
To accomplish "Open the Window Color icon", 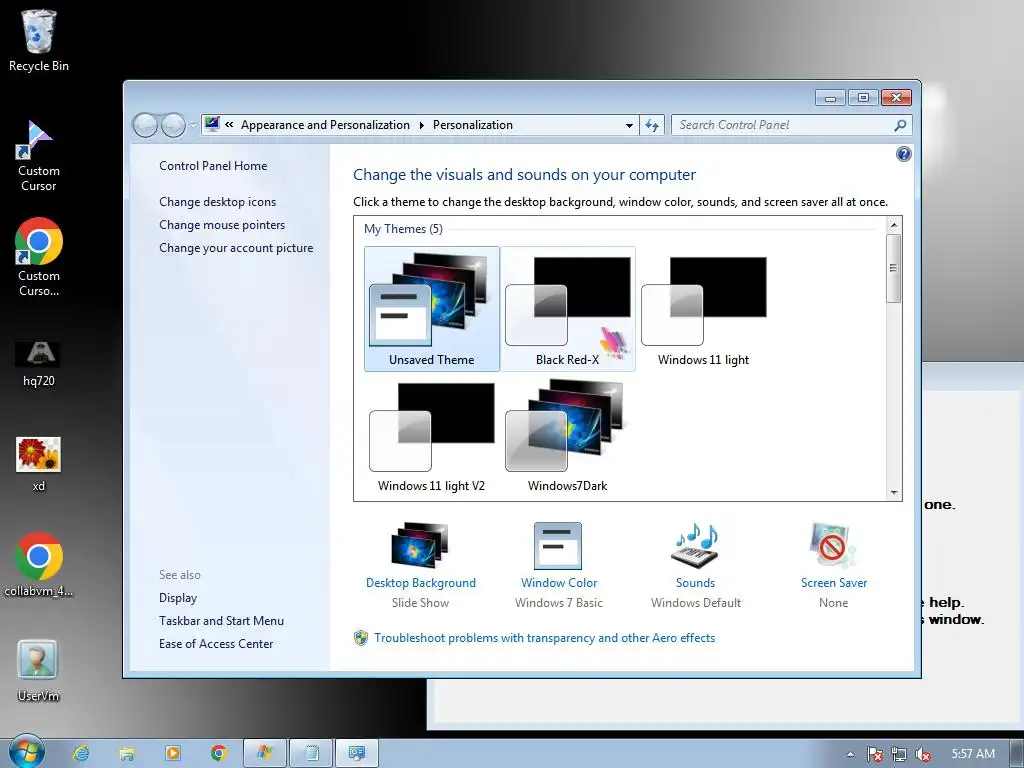I will pos(558,546).
